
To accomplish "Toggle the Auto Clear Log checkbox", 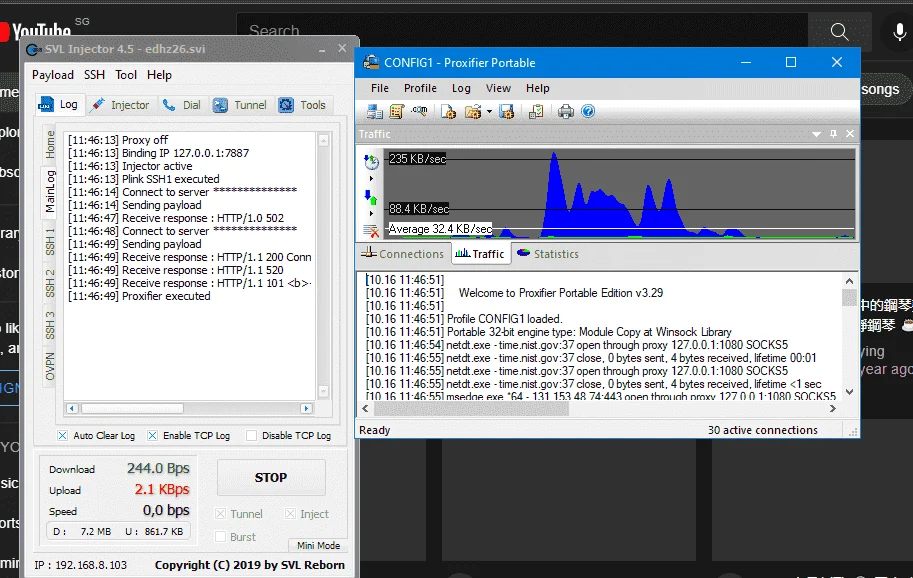I will pos(62,435).
